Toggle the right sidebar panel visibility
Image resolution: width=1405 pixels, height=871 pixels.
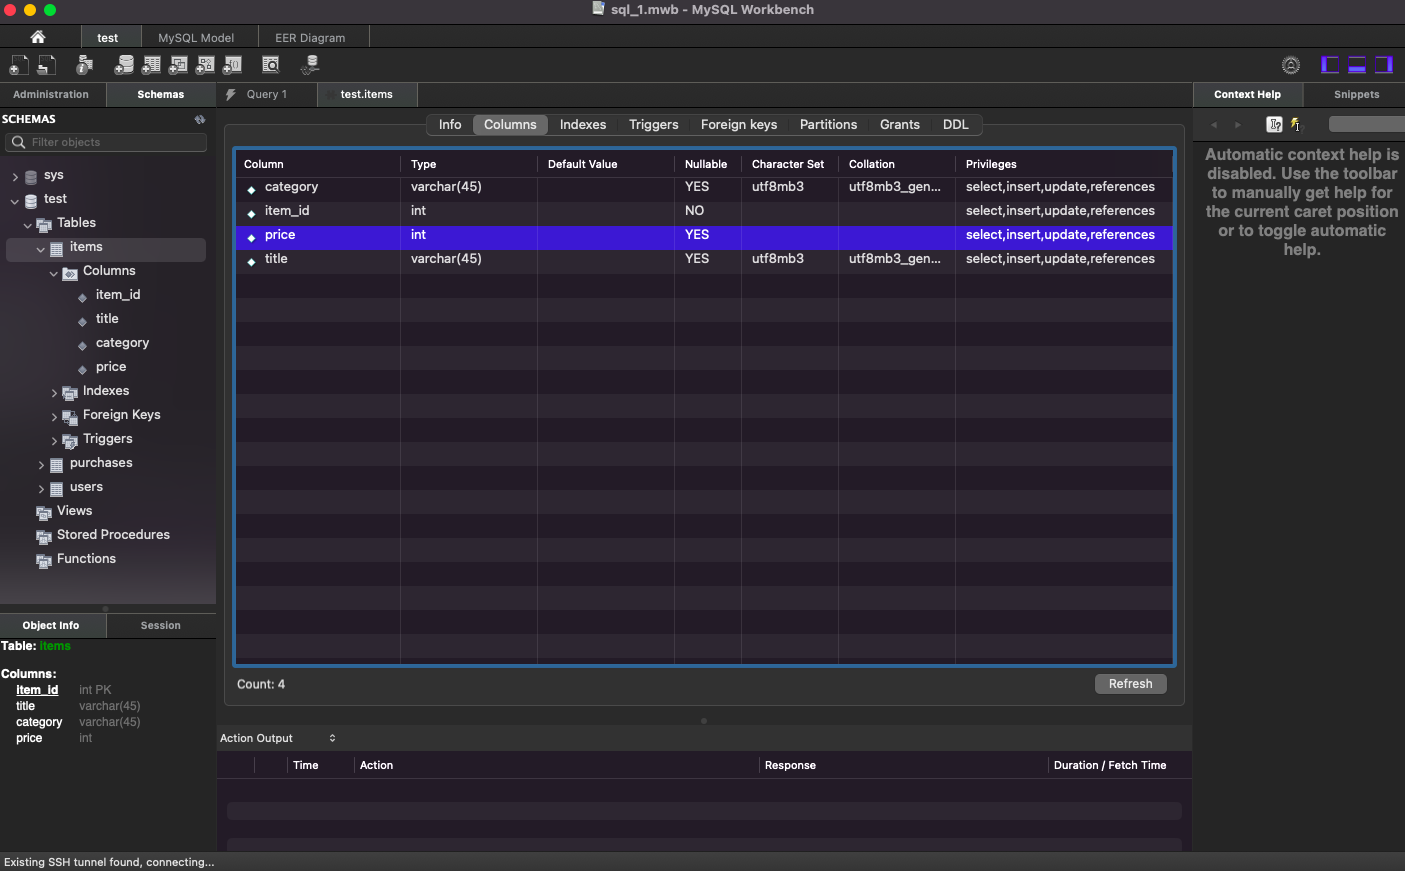[x=1384, y=65]
